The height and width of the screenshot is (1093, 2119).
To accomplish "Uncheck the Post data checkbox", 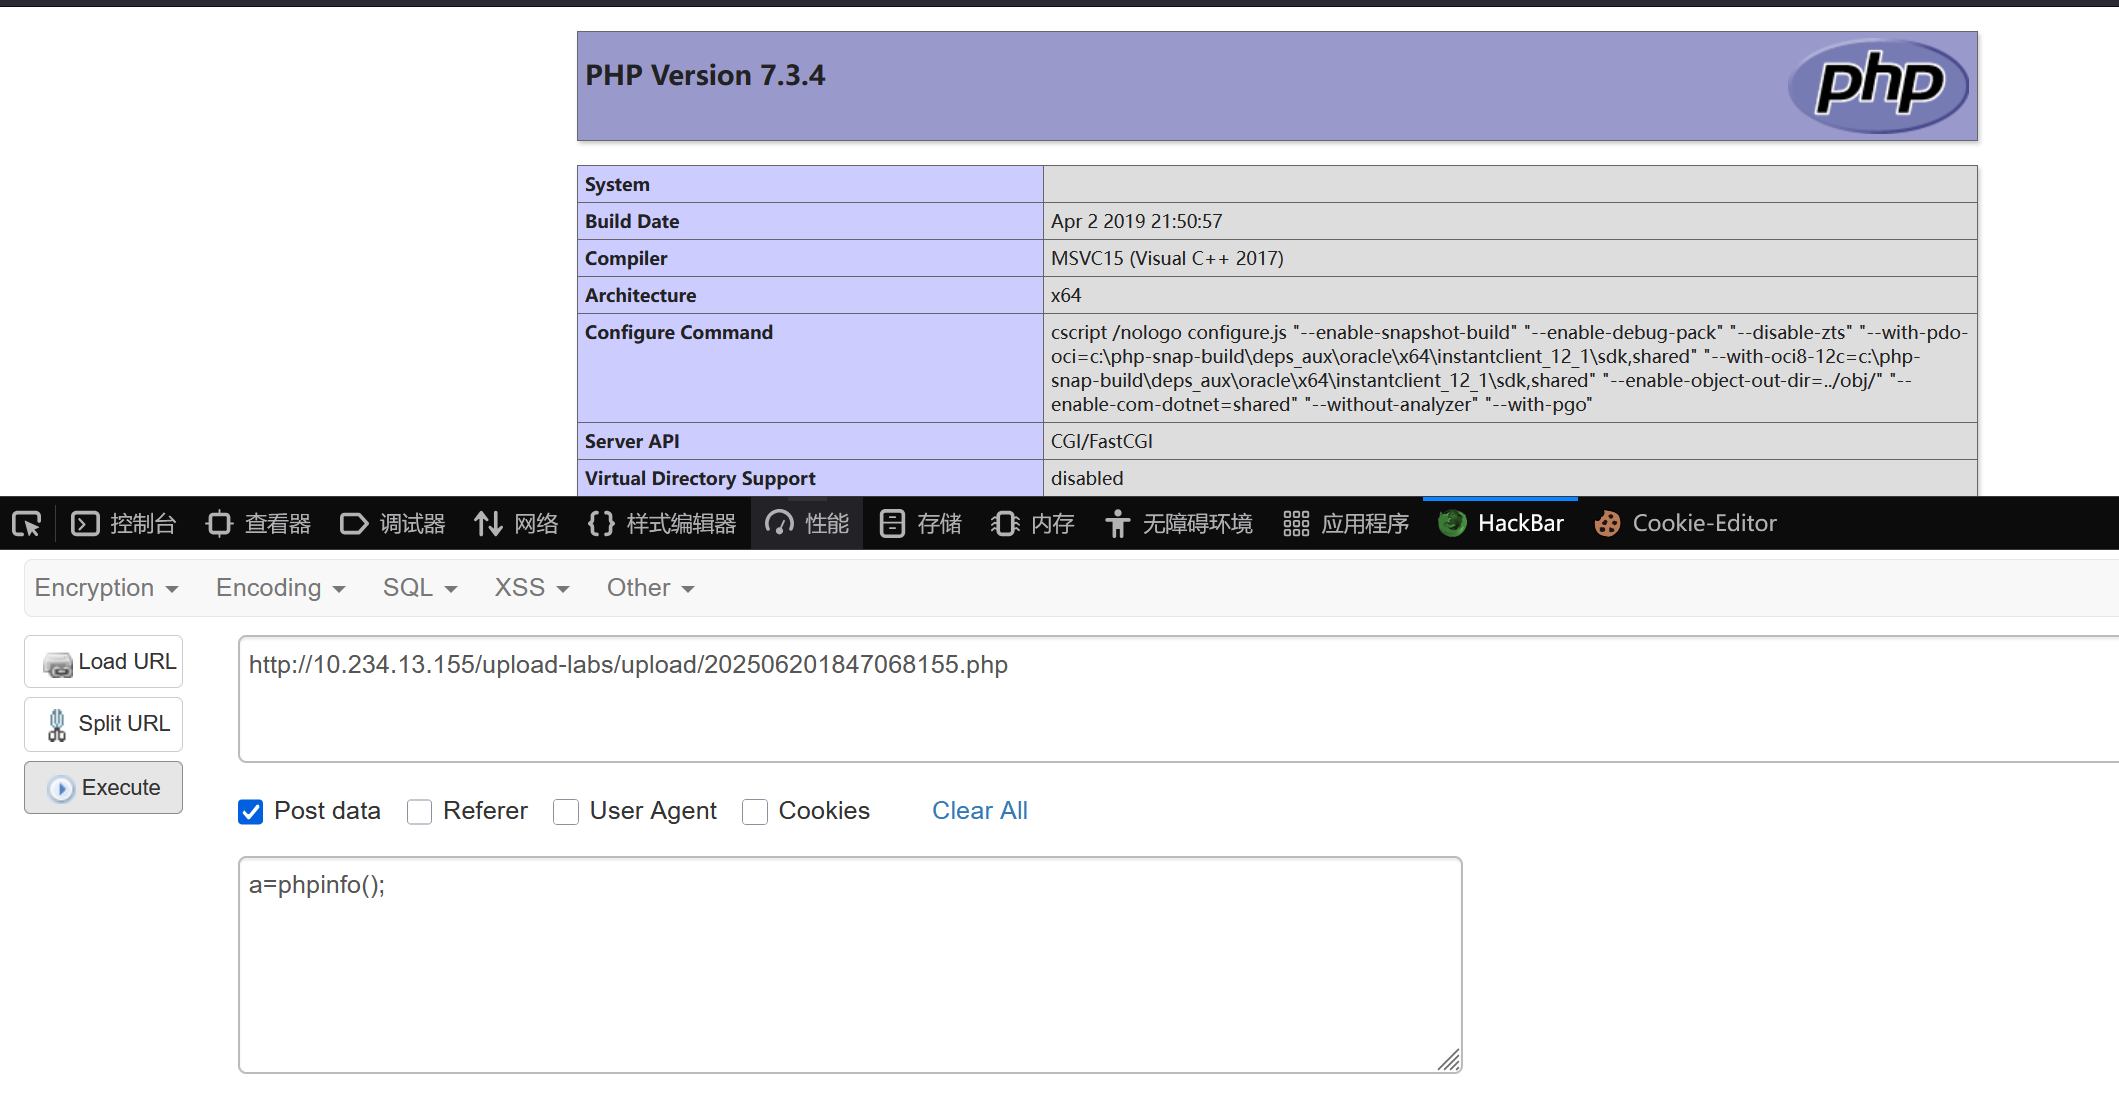I will pyautogui.click(x=251, y=812).
